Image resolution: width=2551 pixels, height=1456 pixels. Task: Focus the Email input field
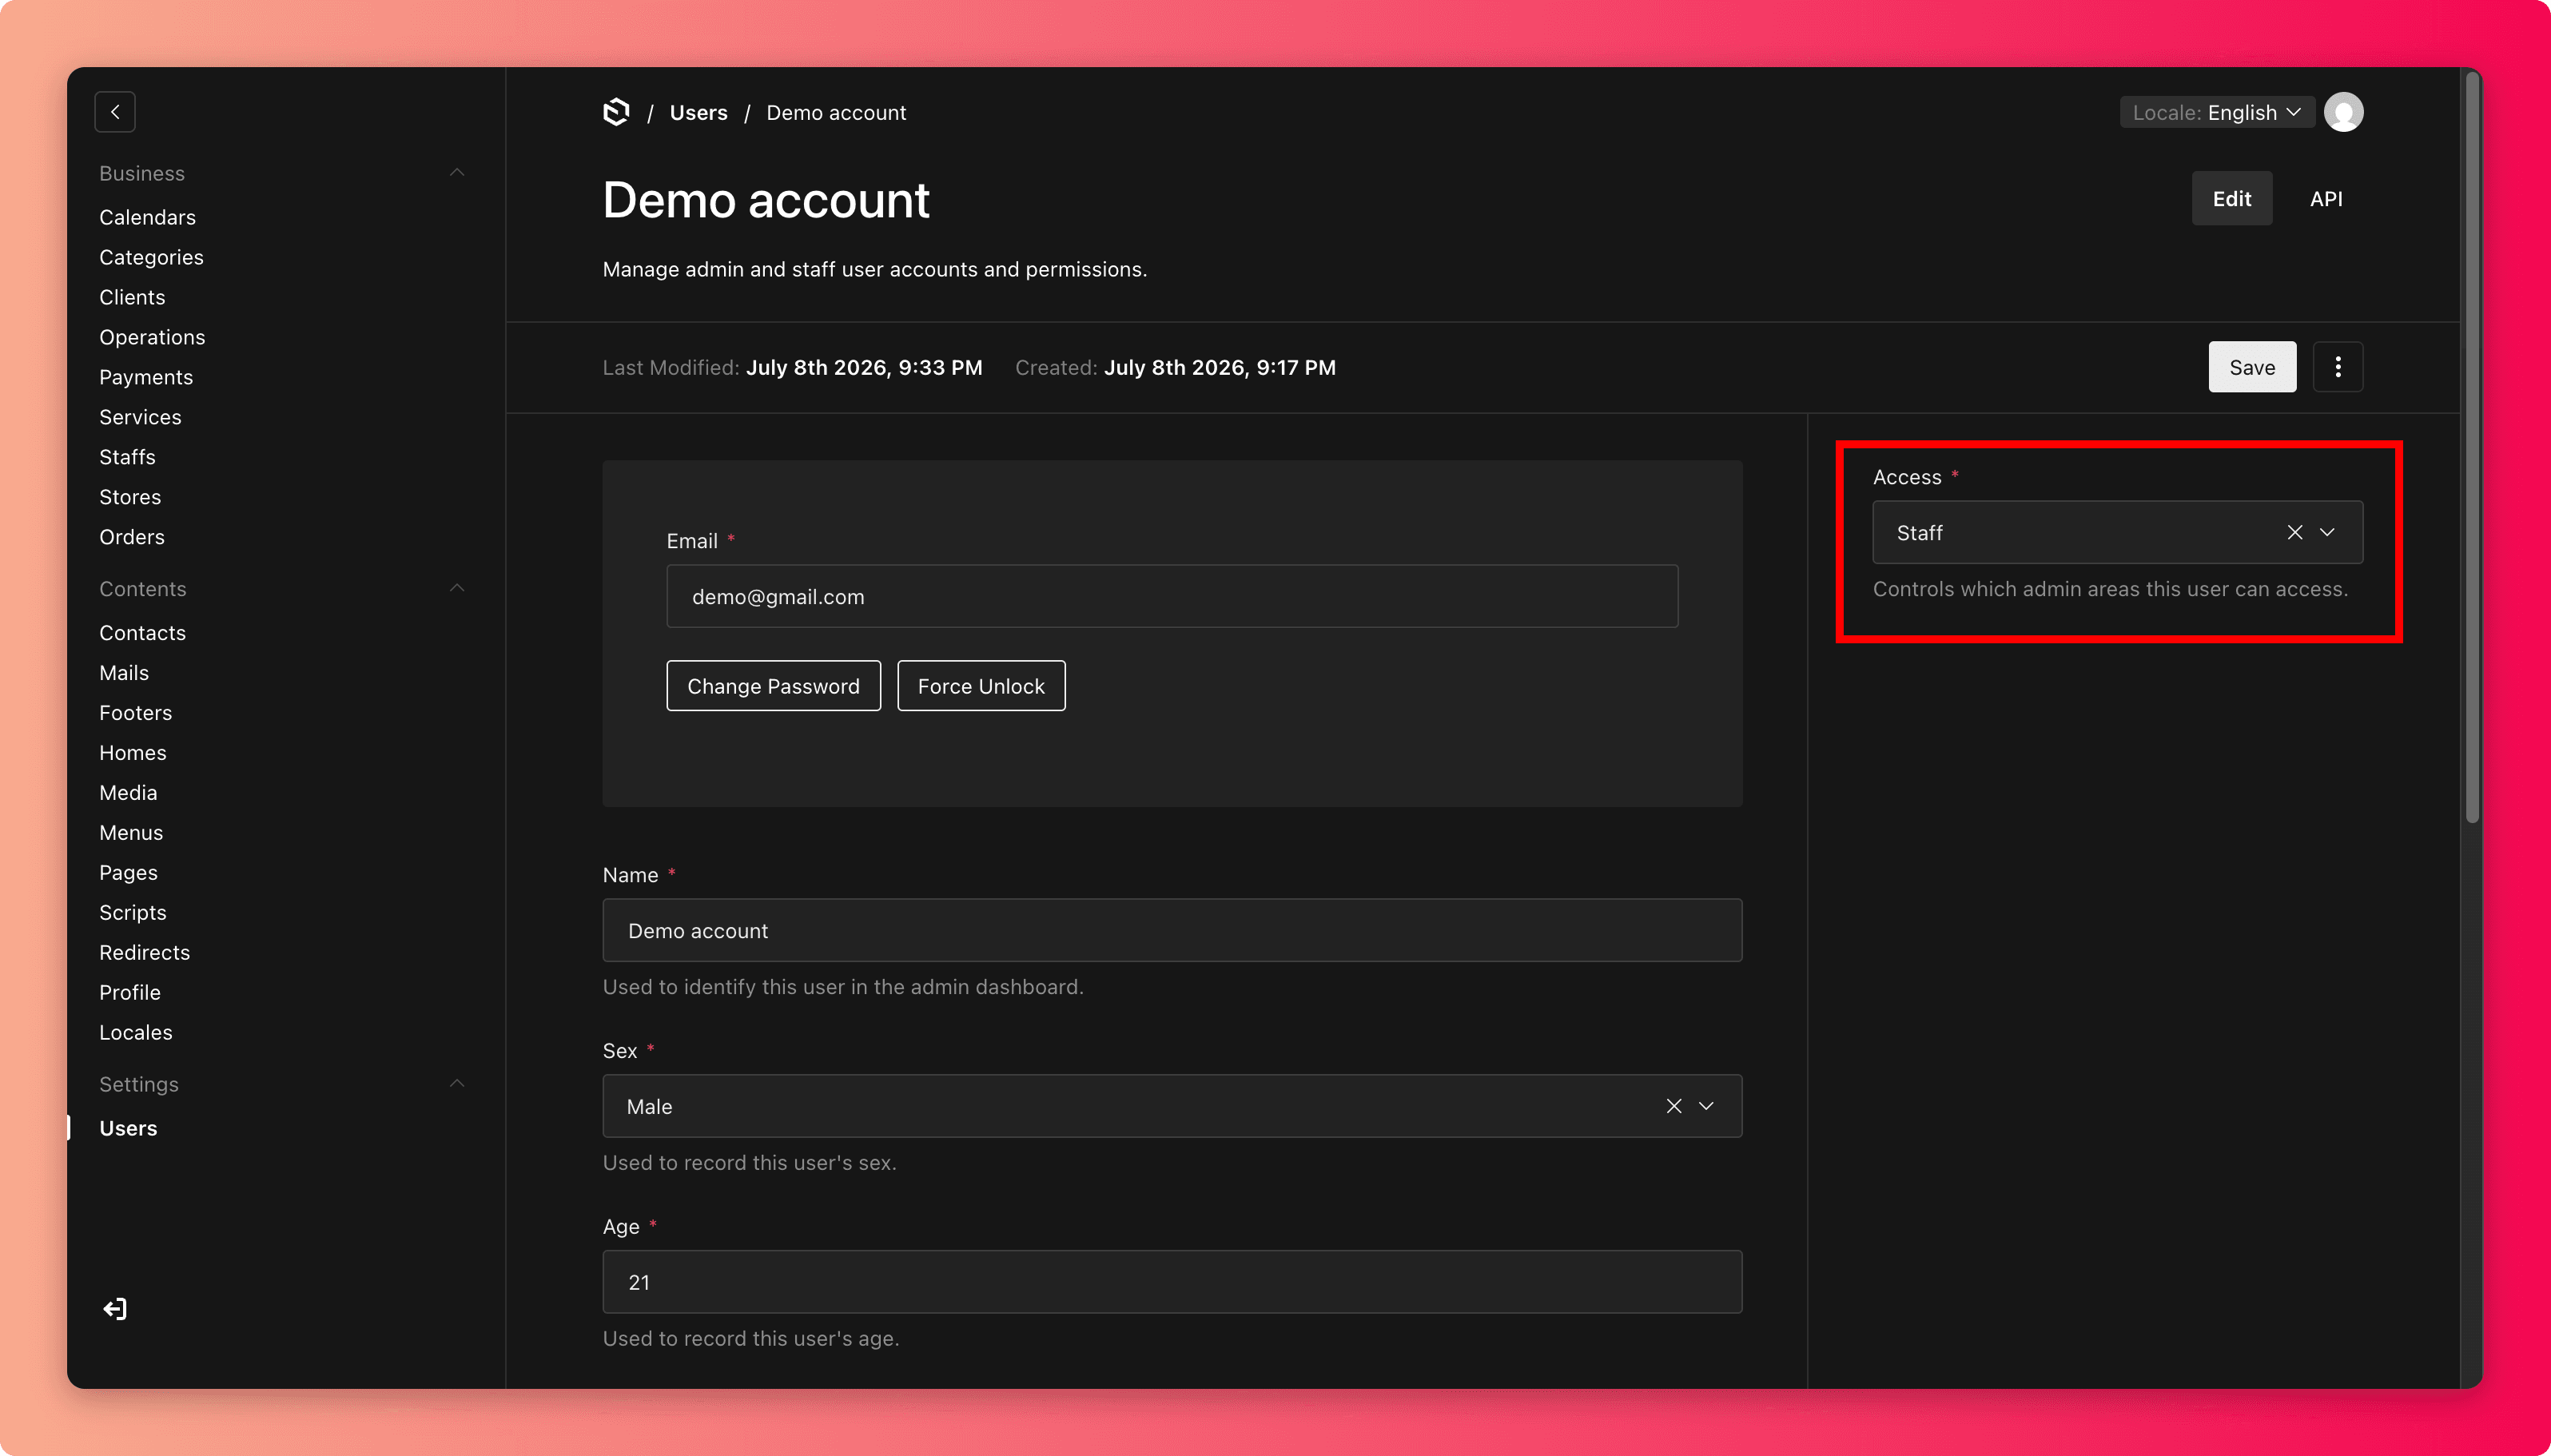[x=1172, y=596]
